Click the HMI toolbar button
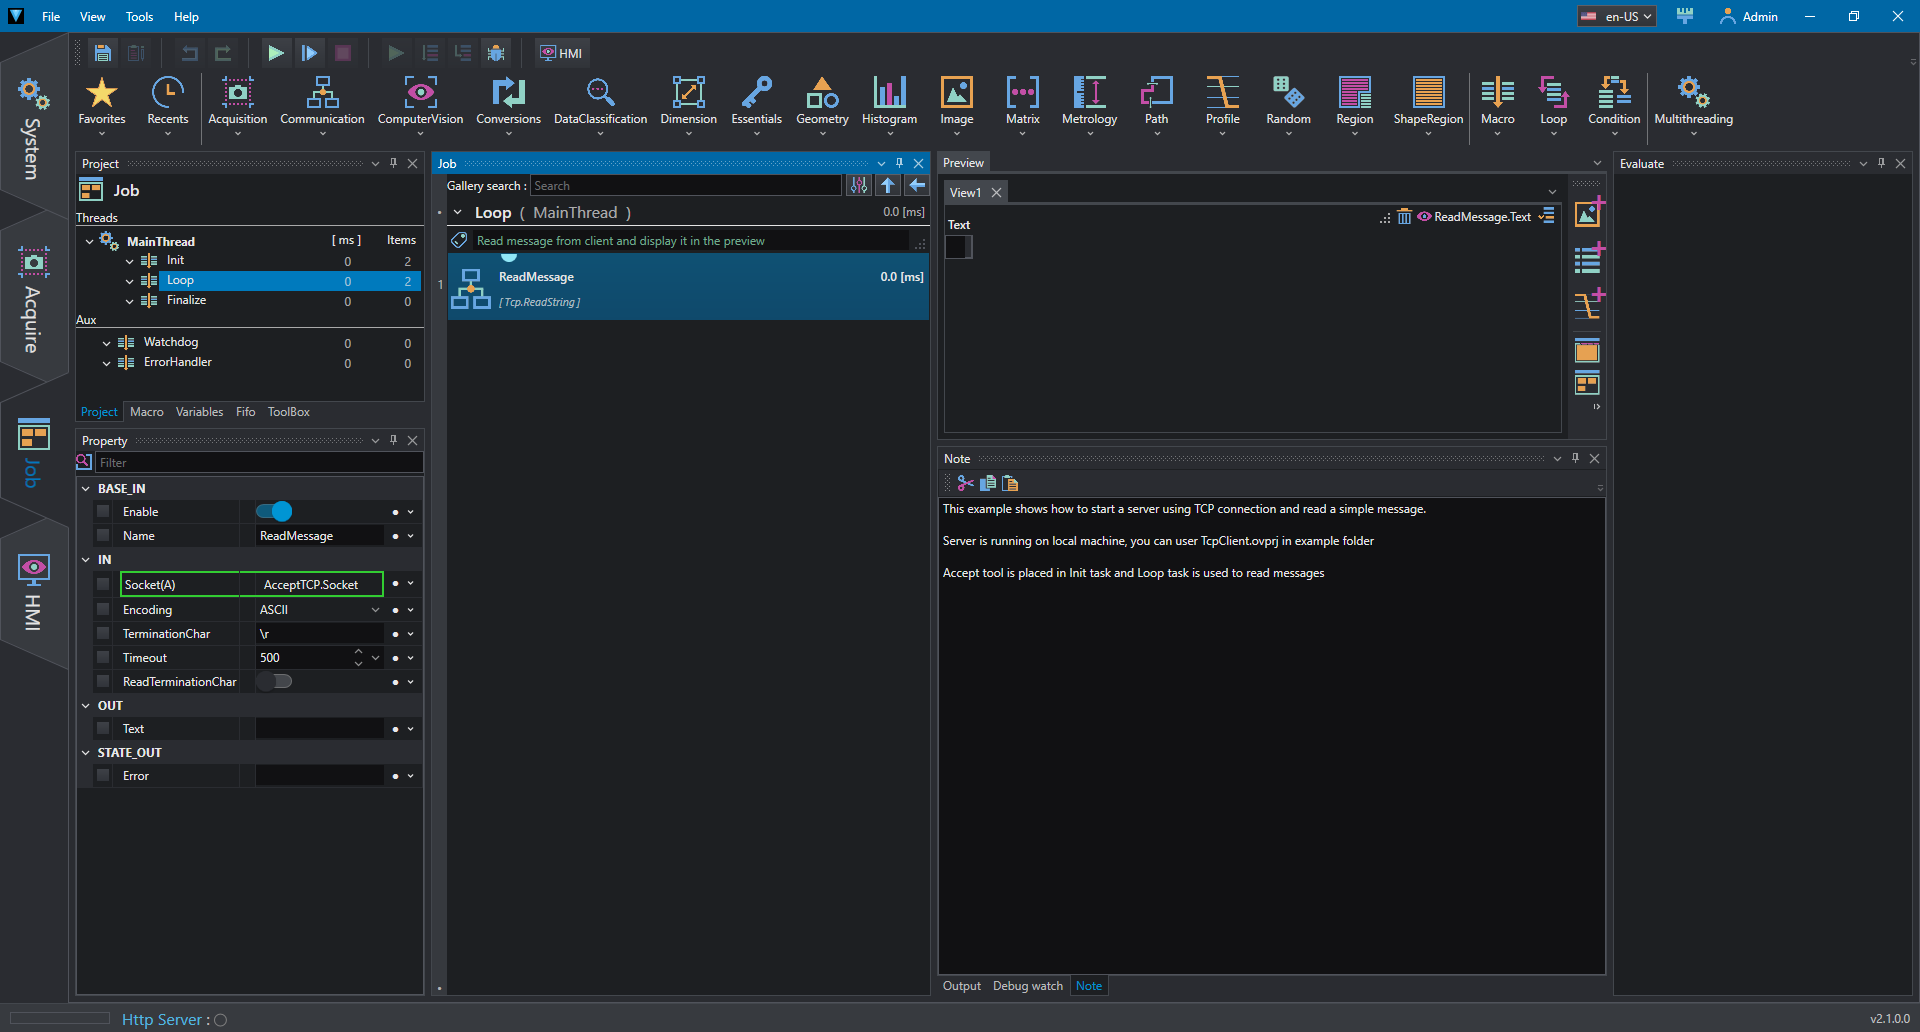This screenshot has width=1920, height=1032. (562, 53)
